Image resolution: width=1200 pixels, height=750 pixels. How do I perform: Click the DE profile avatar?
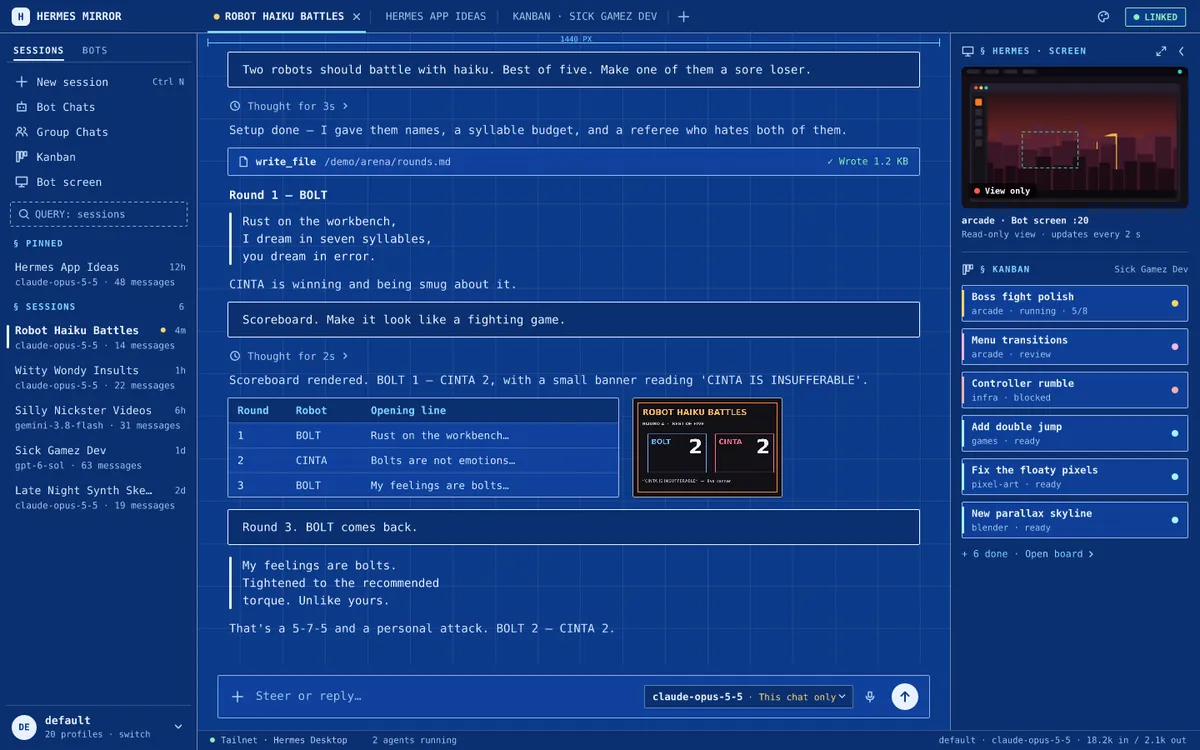point(24,727)
